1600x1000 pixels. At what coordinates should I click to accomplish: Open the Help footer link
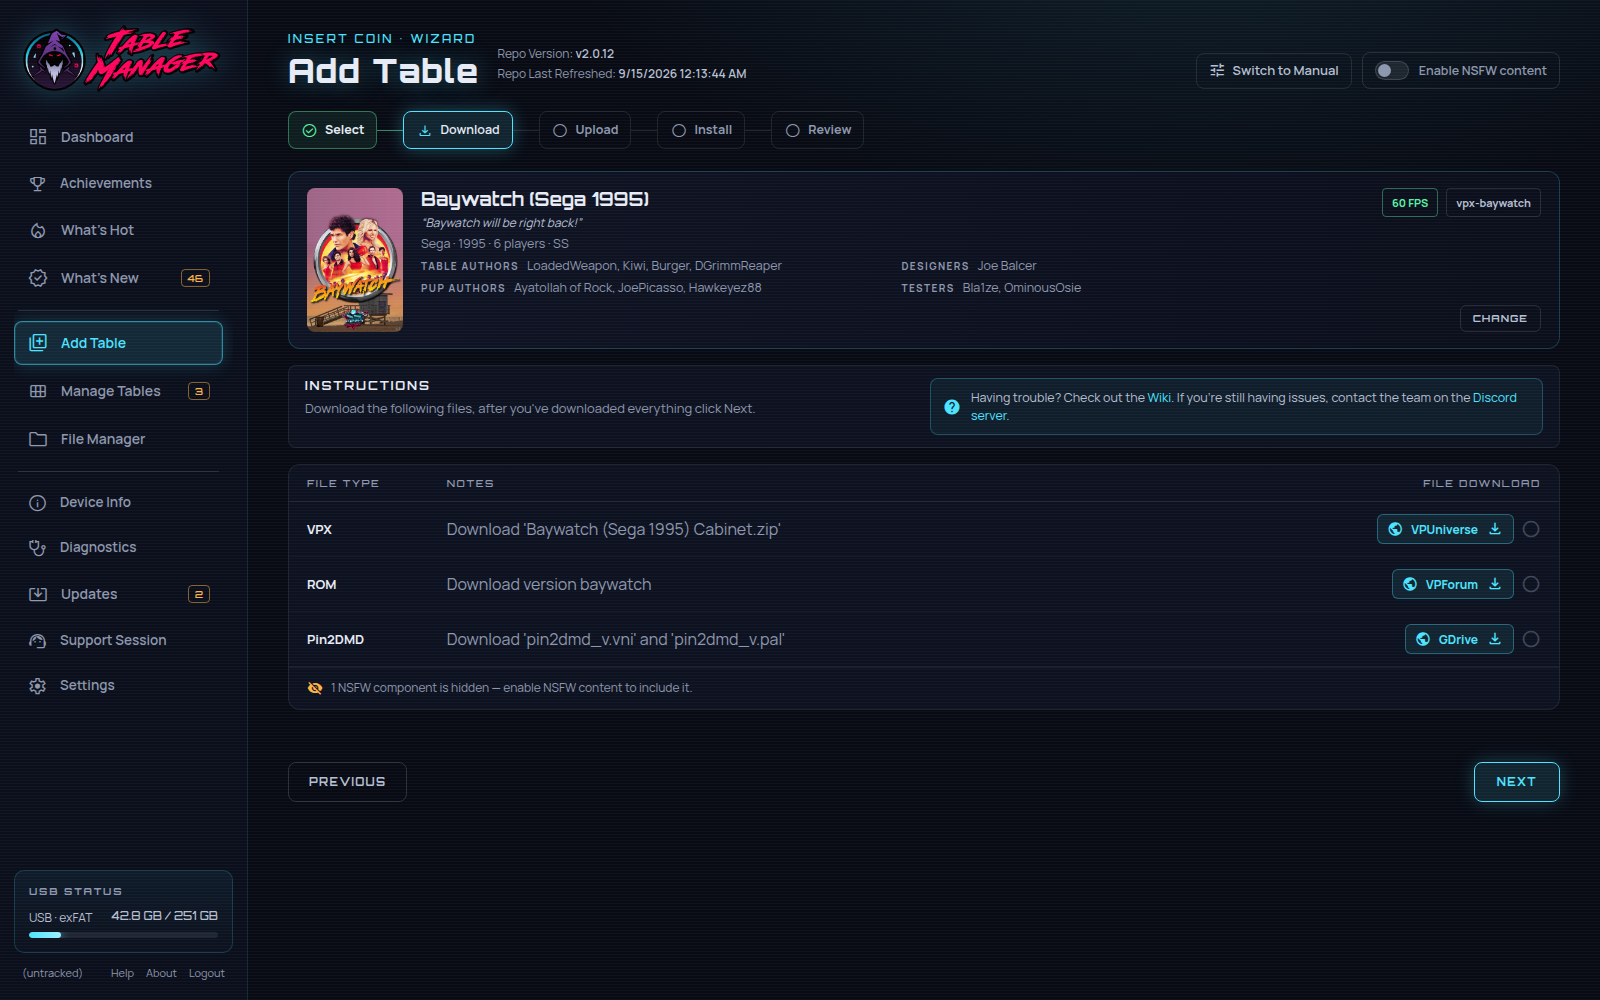[x=122, y=973]
